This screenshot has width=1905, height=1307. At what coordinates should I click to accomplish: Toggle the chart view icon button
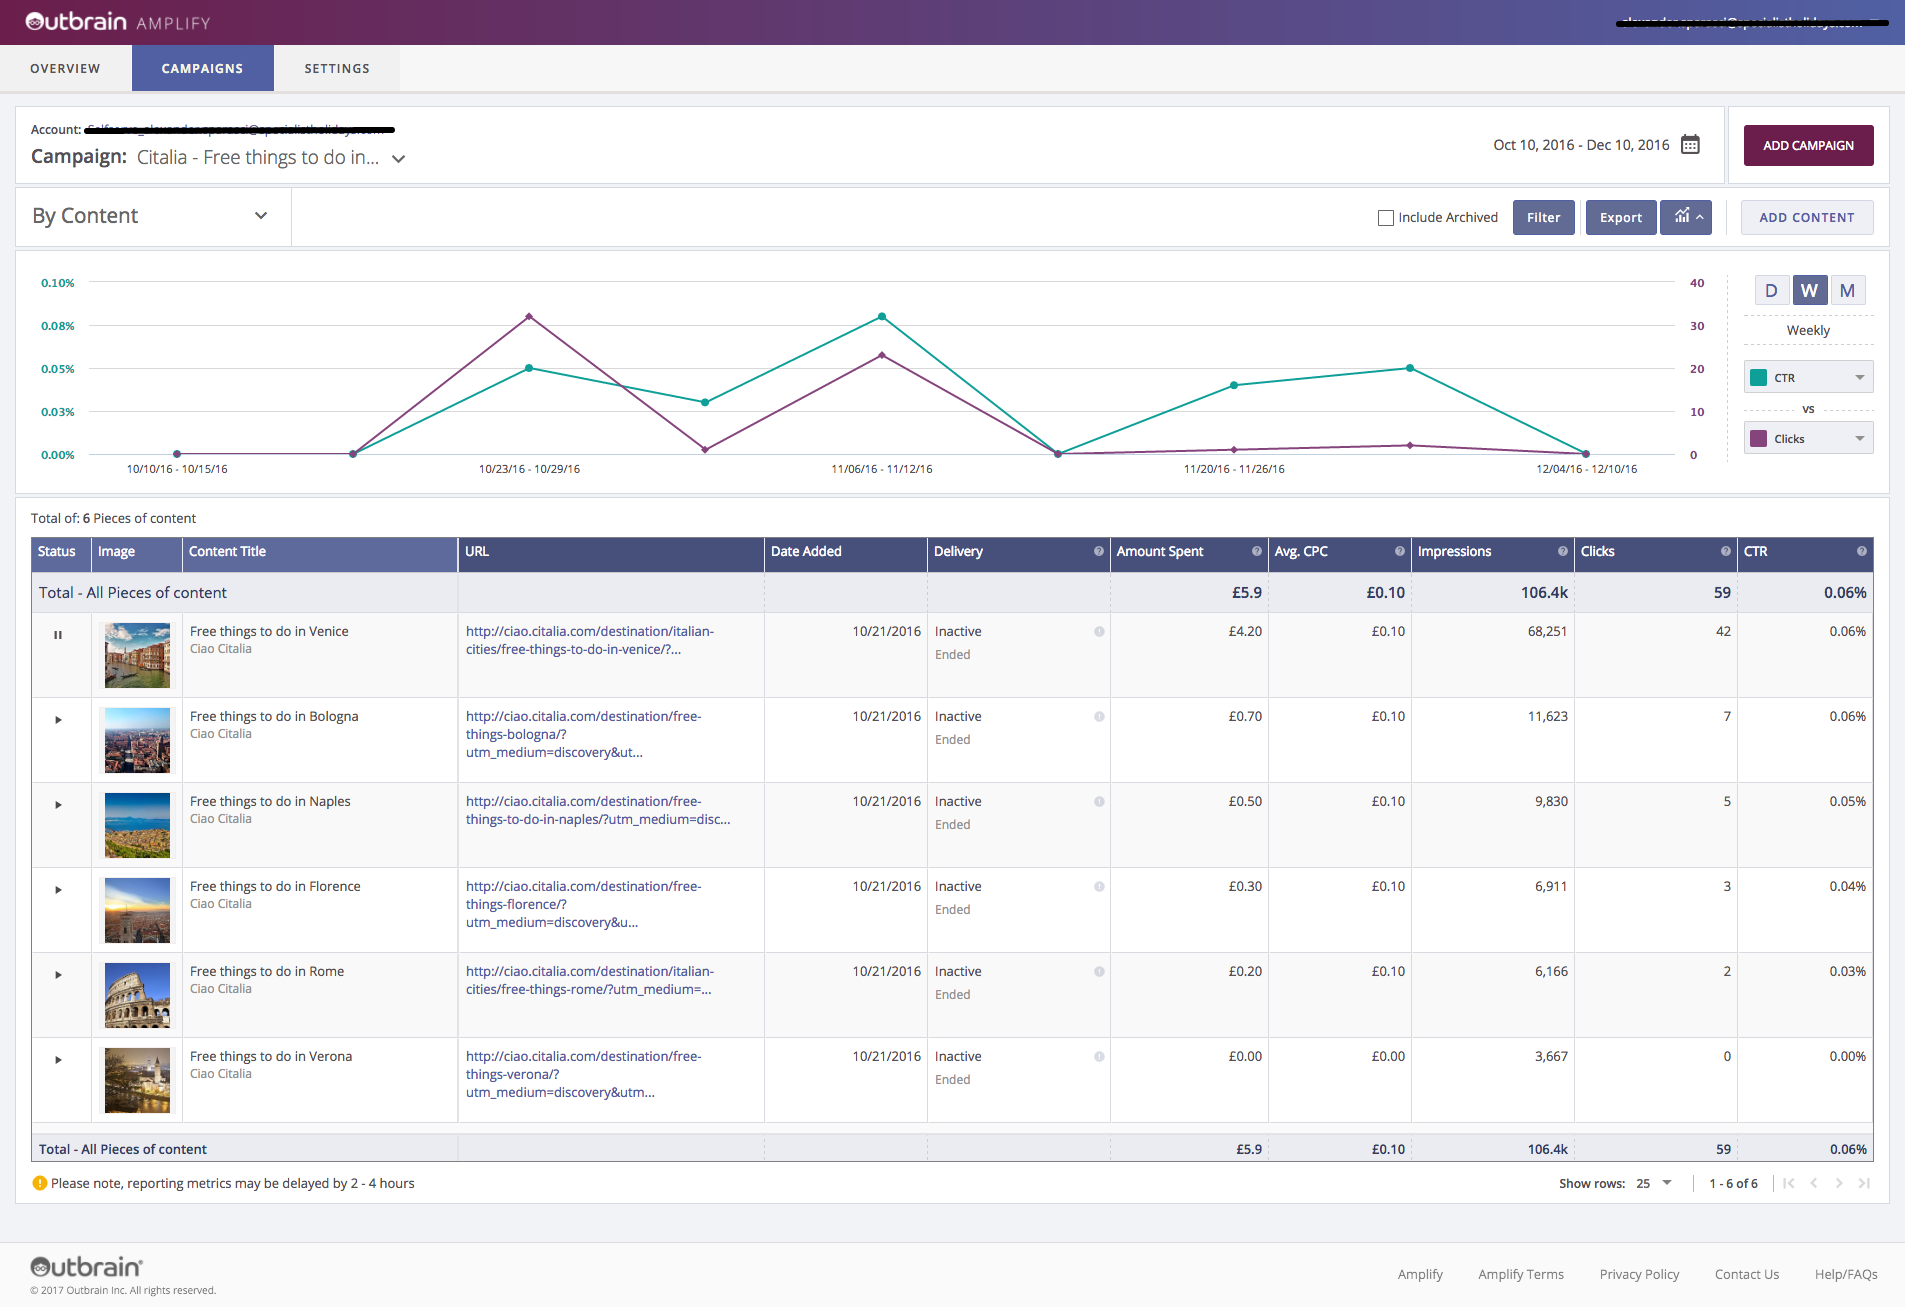click(x=1686, y=217)
